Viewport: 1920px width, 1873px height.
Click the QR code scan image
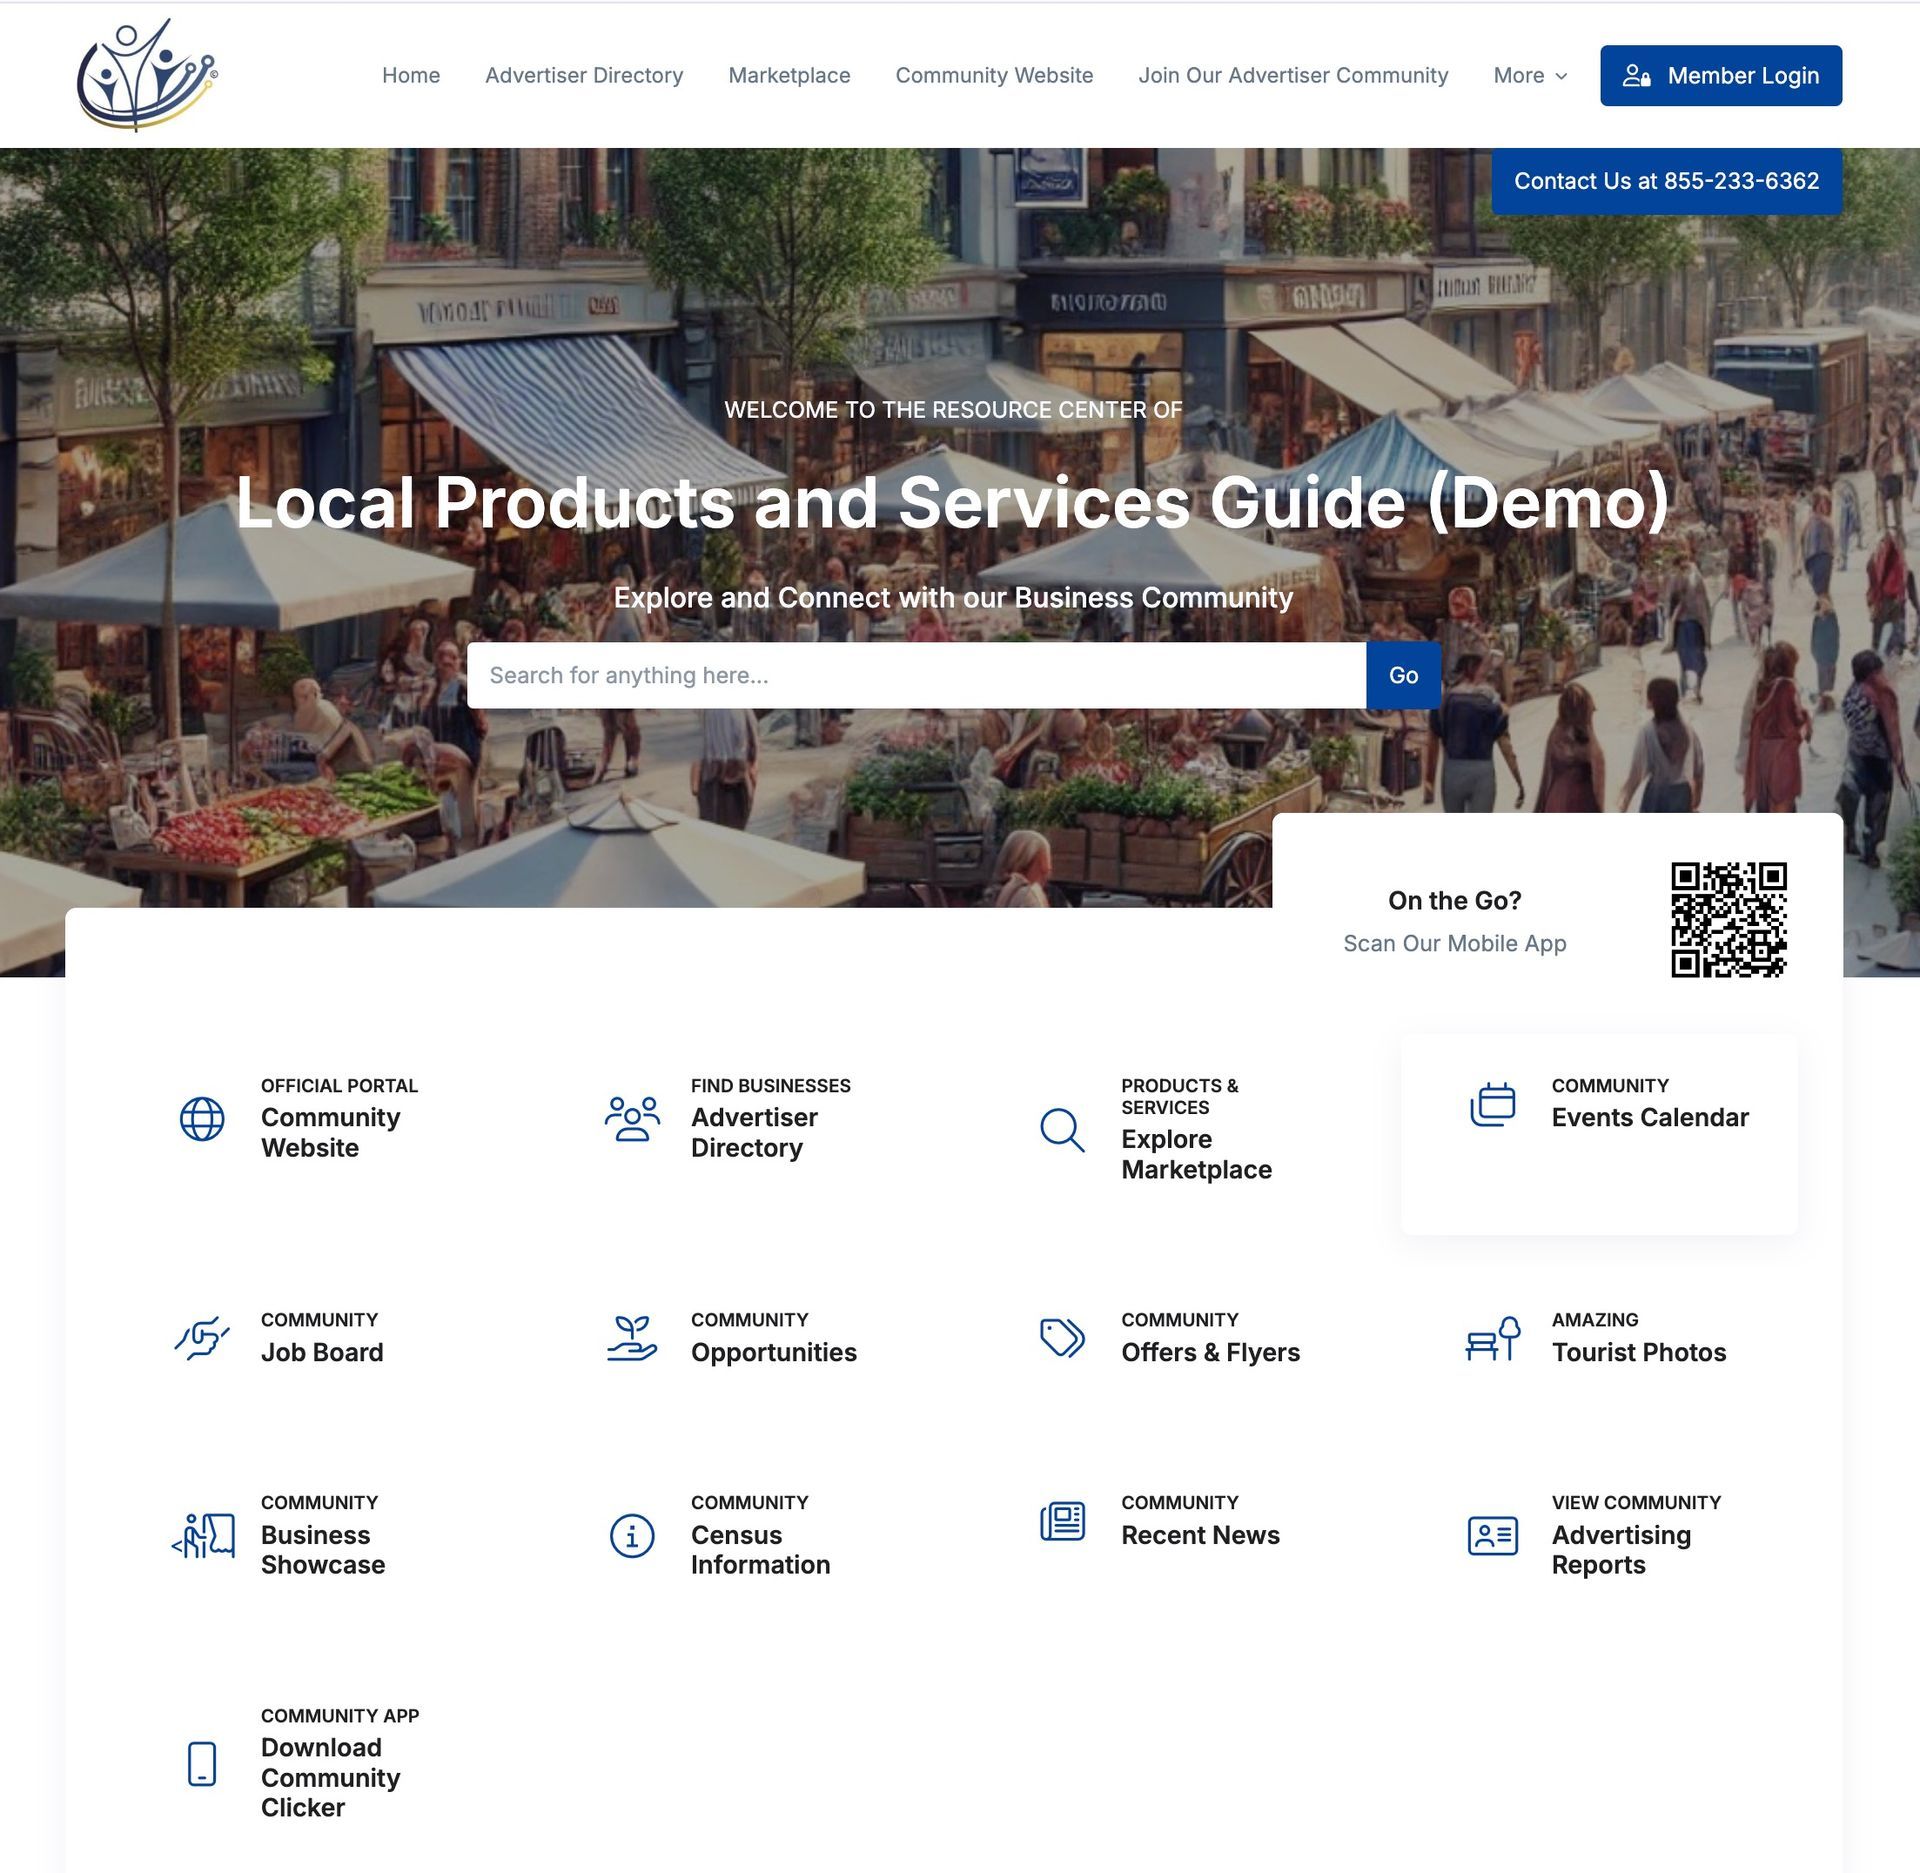coord(1728,919)
